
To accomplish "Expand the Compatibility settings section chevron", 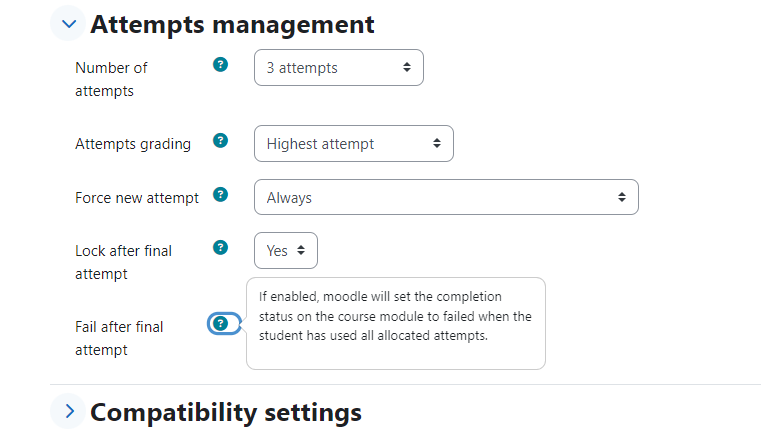I will coord(68,412).
